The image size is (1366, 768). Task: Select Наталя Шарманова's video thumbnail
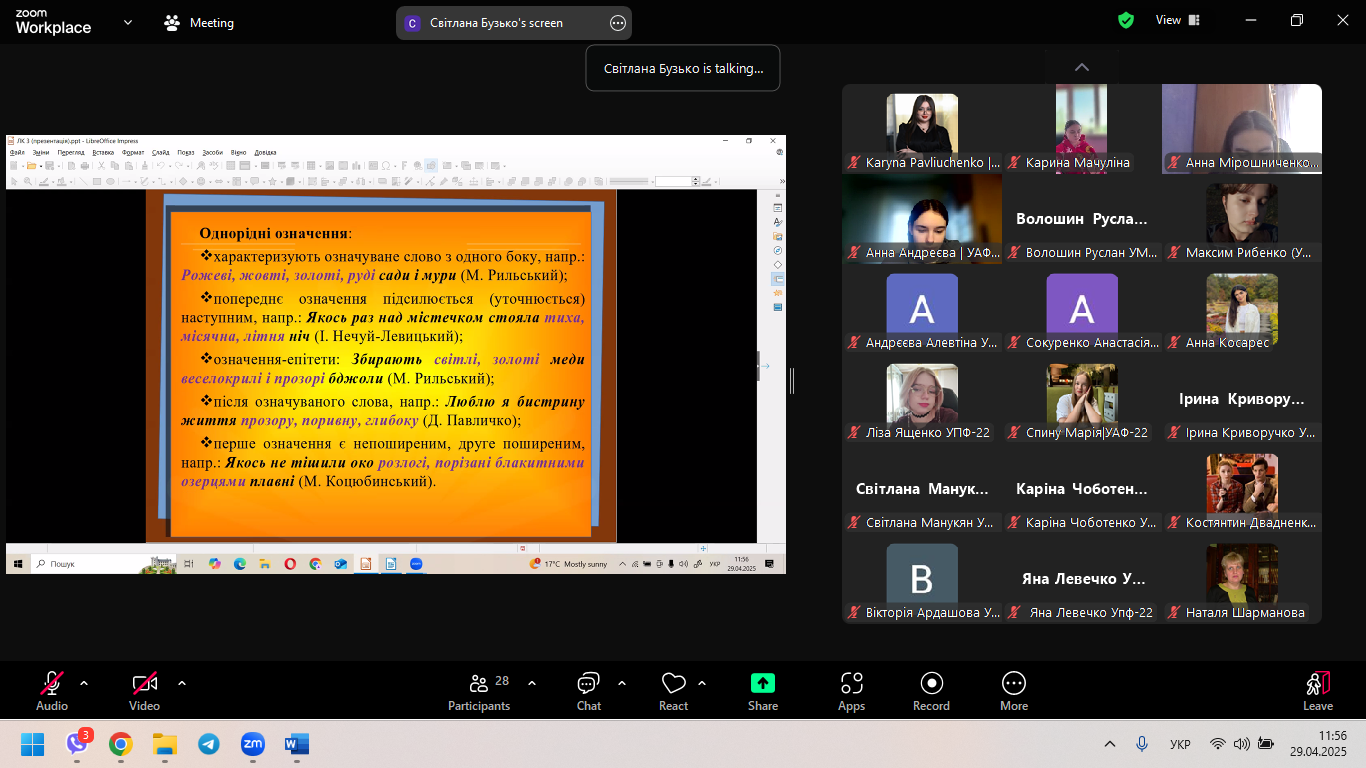pos(1242,583)
